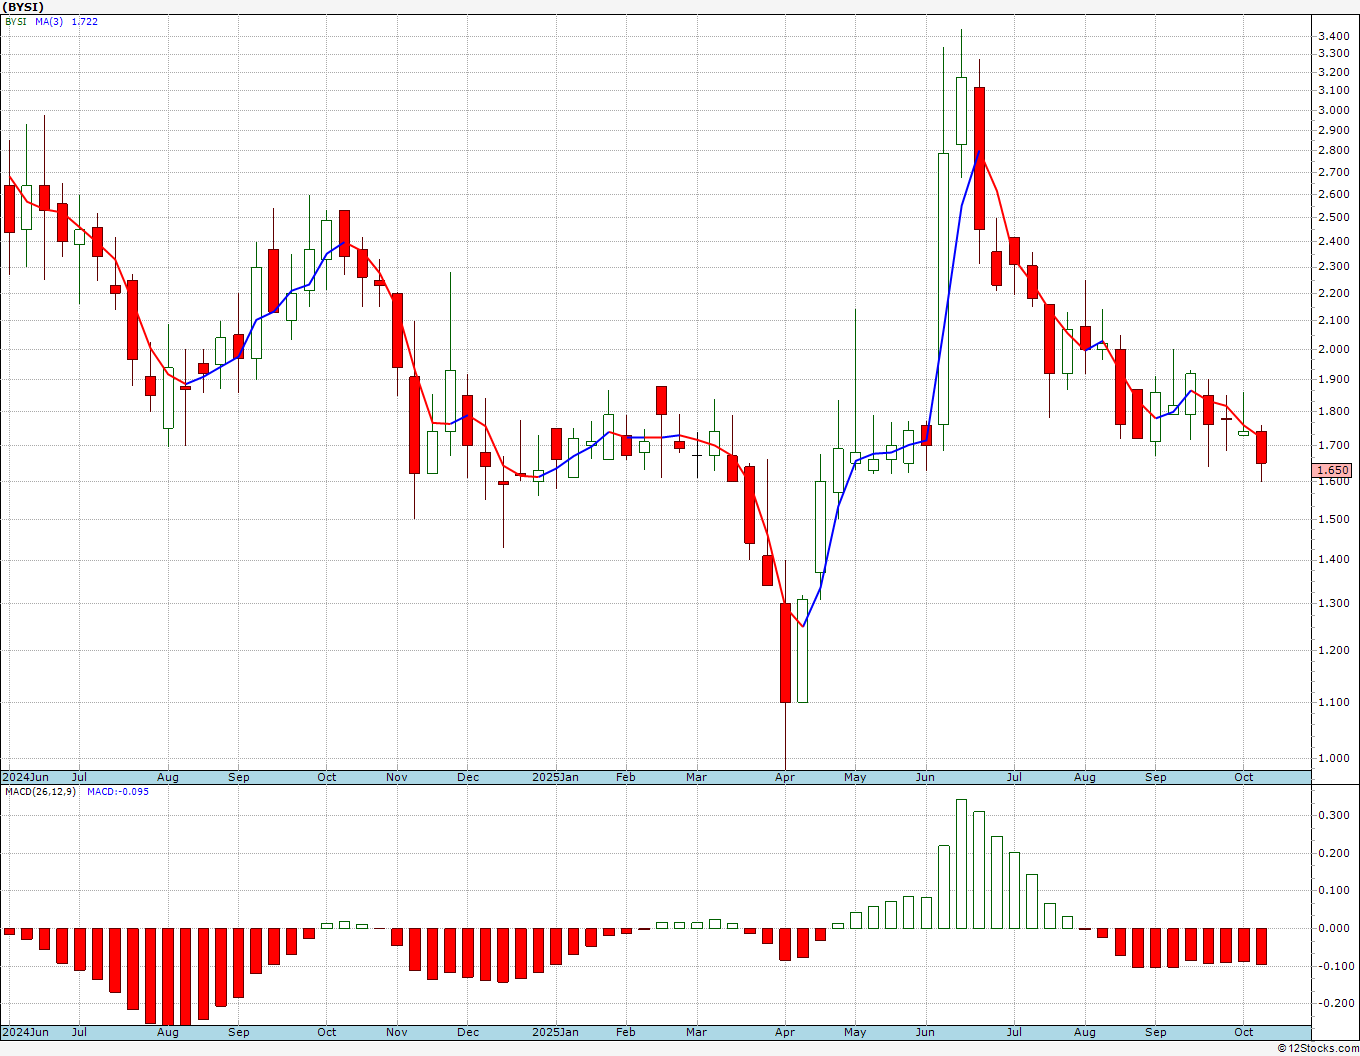Select the 2.700 price axis label
The height and width of the screenshot is (1056, 1360).
[1333, 172]
